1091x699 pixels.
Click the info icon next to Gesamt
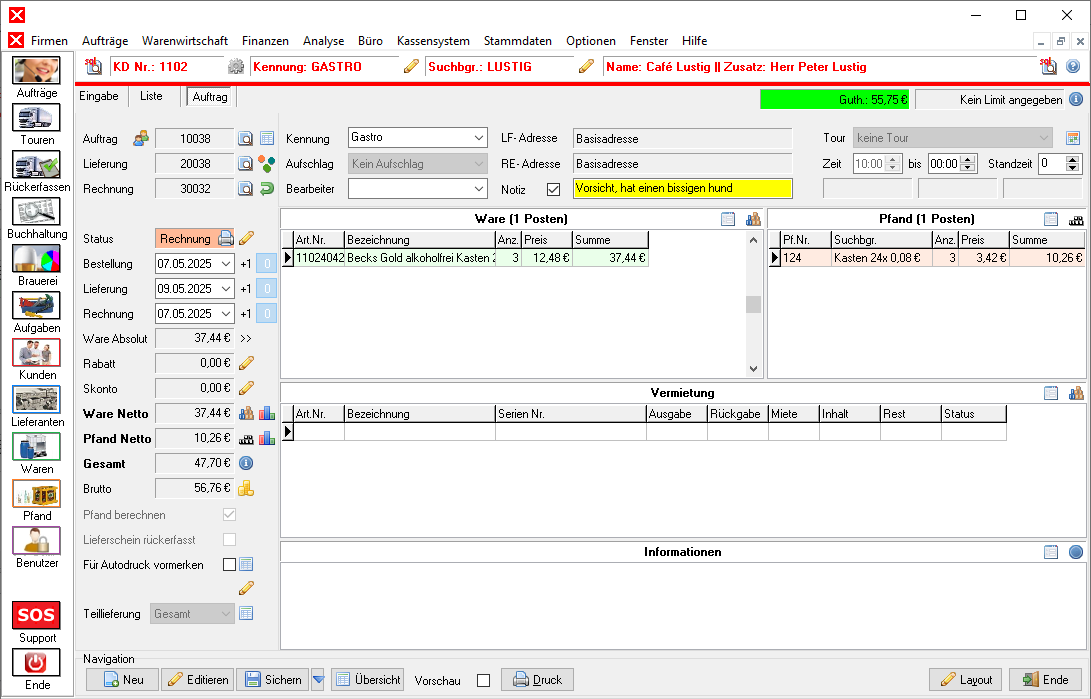(x=246, y=464)
